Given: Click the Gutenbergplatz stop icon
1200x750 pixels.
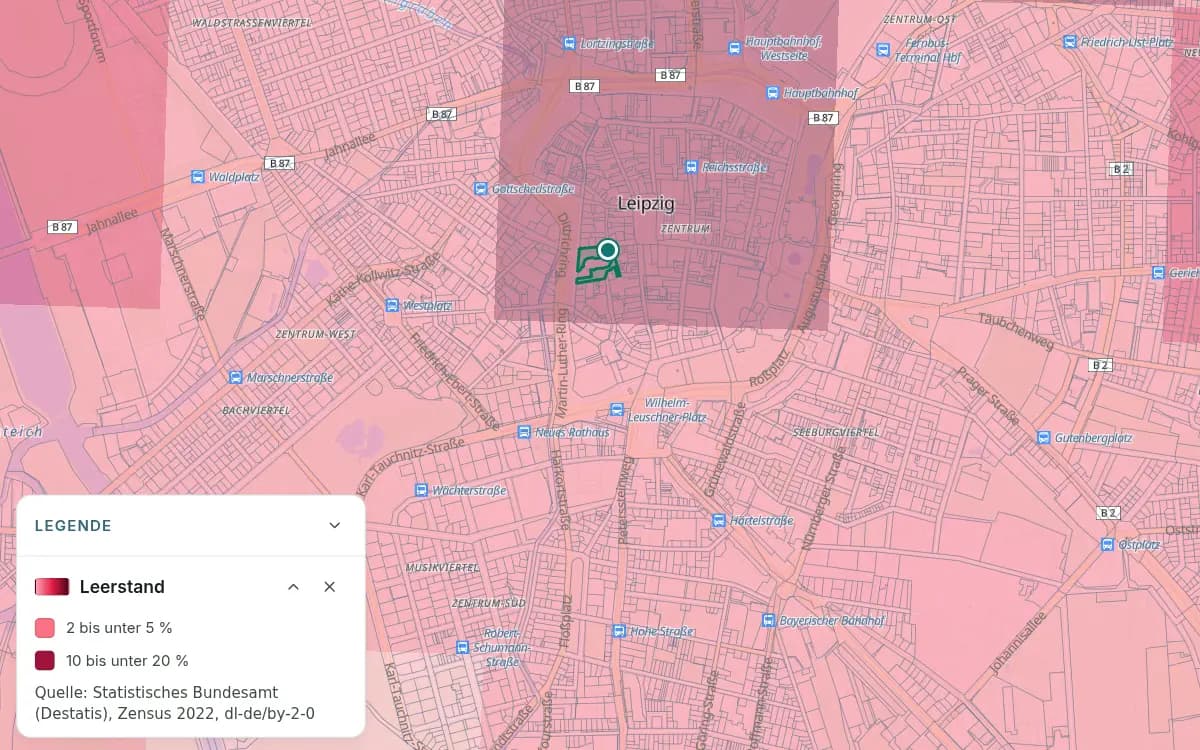Looking at the screenshot, I should [x=1044, y=437].
